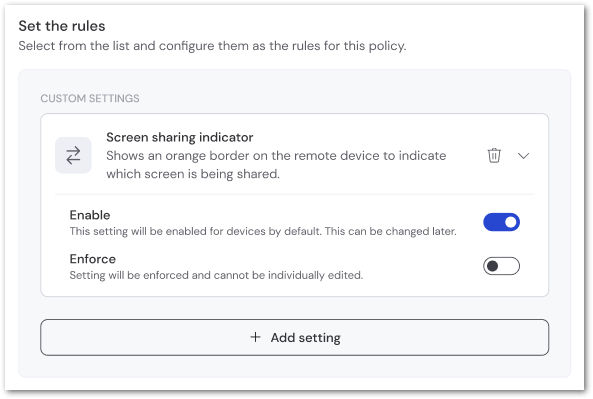Click the Set the rules heading
Image resolution: width=593 pixels, height=399 pixels.
pos(62,26)
